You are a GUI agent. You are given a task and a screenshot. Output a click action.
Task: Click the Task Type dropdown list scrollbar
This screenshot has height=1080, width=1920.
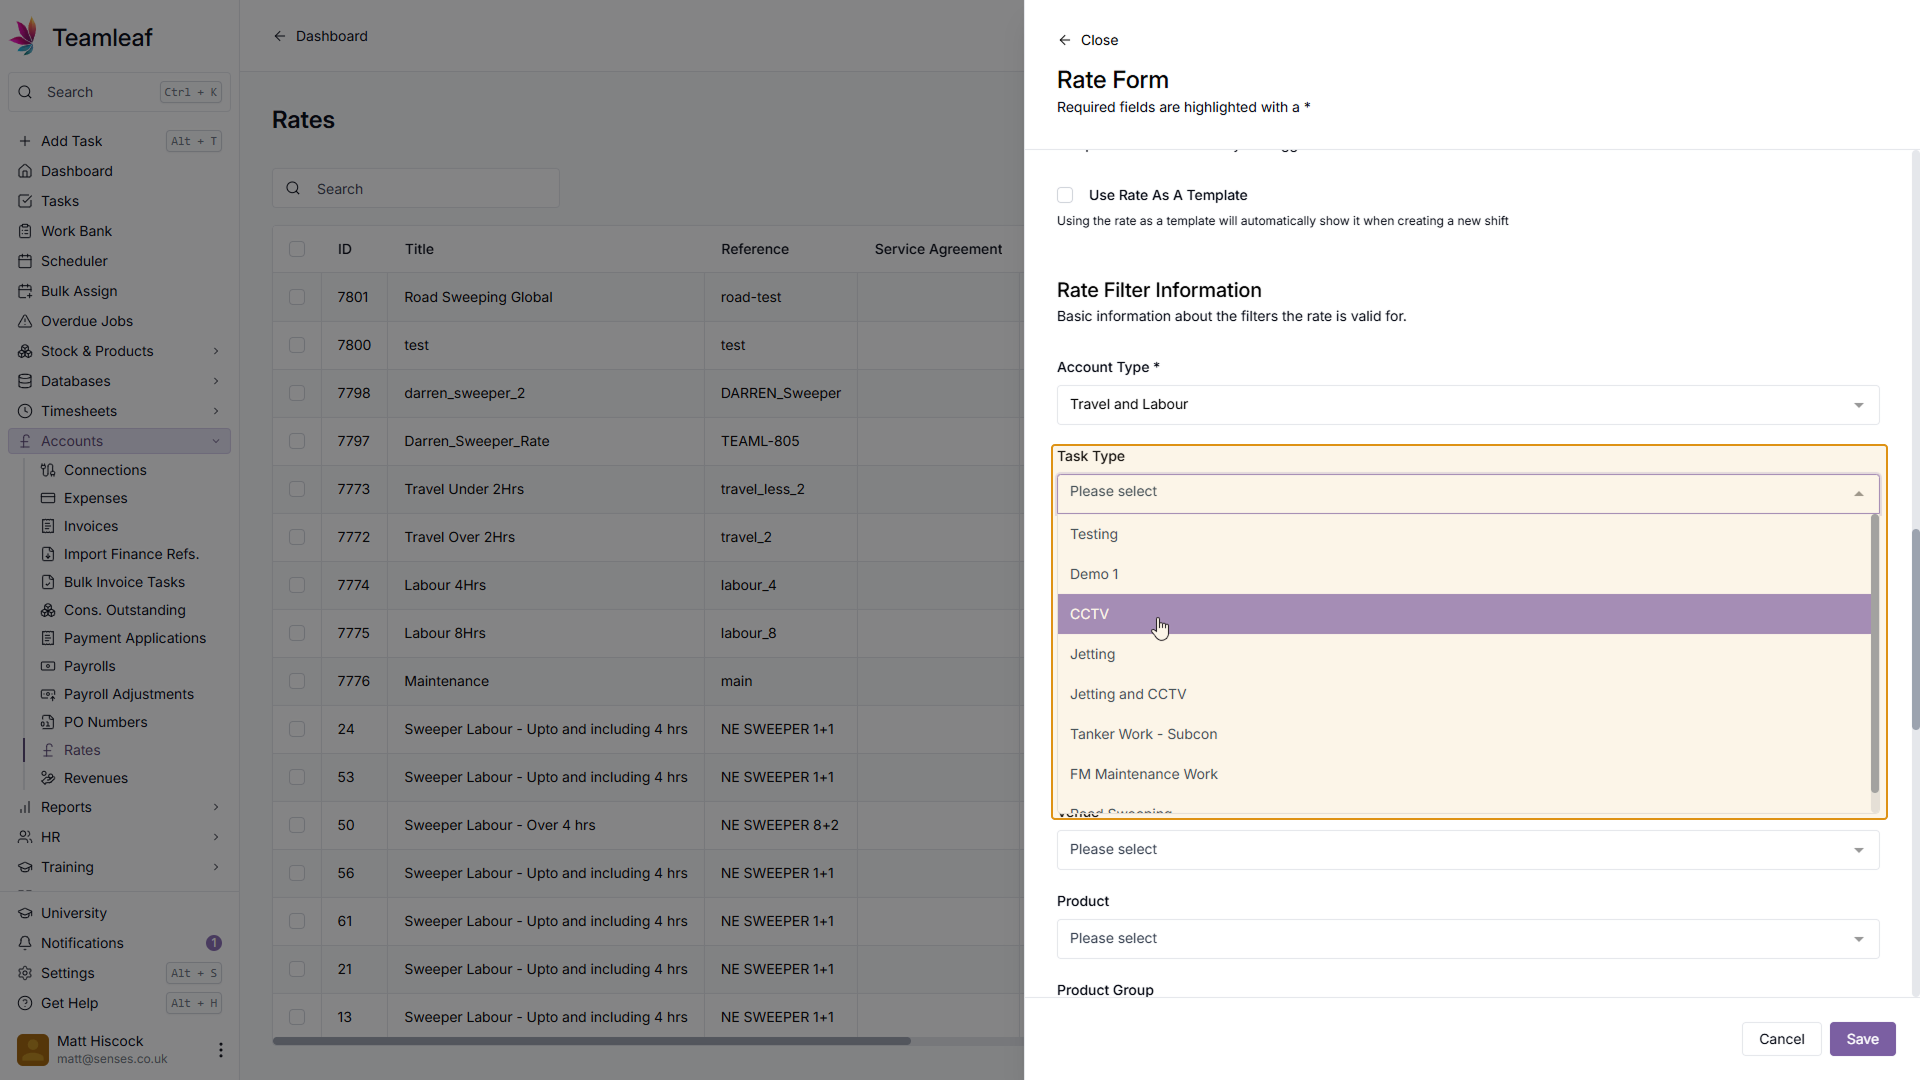(x=1875, y=655)
